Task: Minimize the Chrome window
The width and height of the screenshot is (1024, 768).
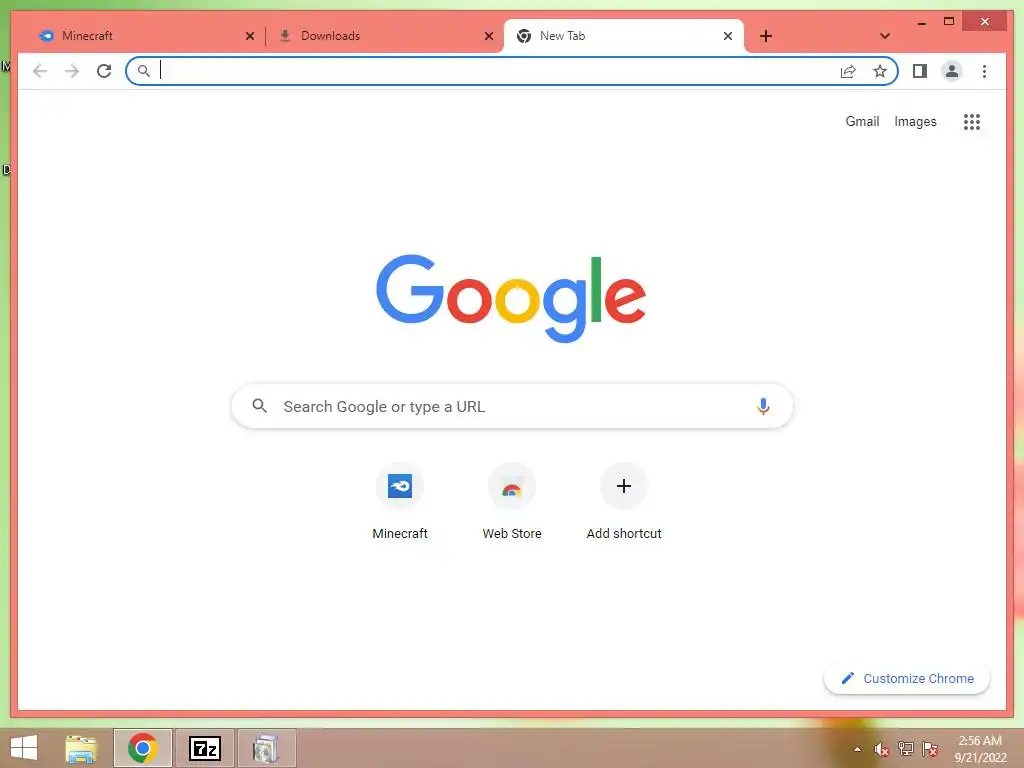Action: [921, 22]
